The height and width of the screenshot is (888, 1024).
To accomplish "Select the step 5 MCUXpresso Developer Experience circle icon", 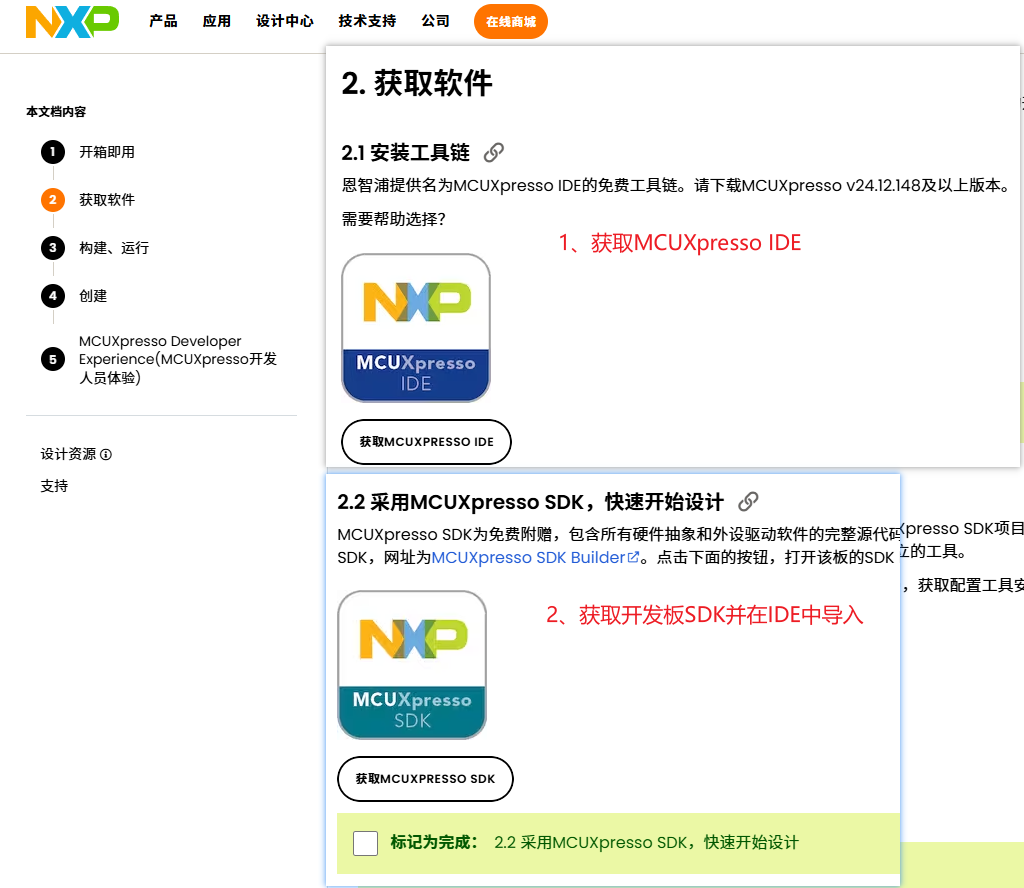I will [x=52, y=358].
